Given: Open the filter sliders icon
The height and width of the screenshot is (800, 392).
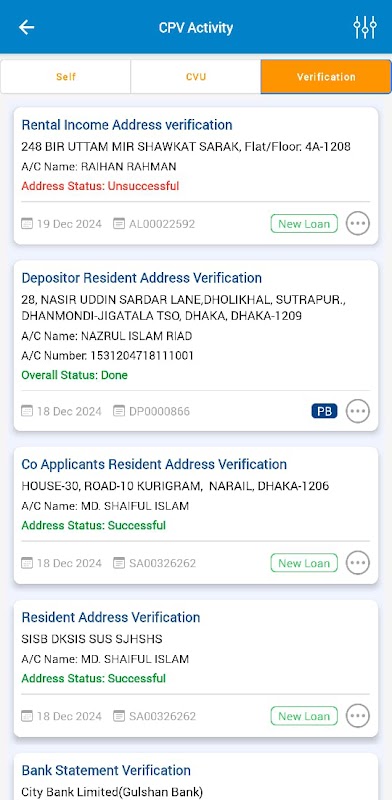Looking at the screenshot, I should coord(365,27).
